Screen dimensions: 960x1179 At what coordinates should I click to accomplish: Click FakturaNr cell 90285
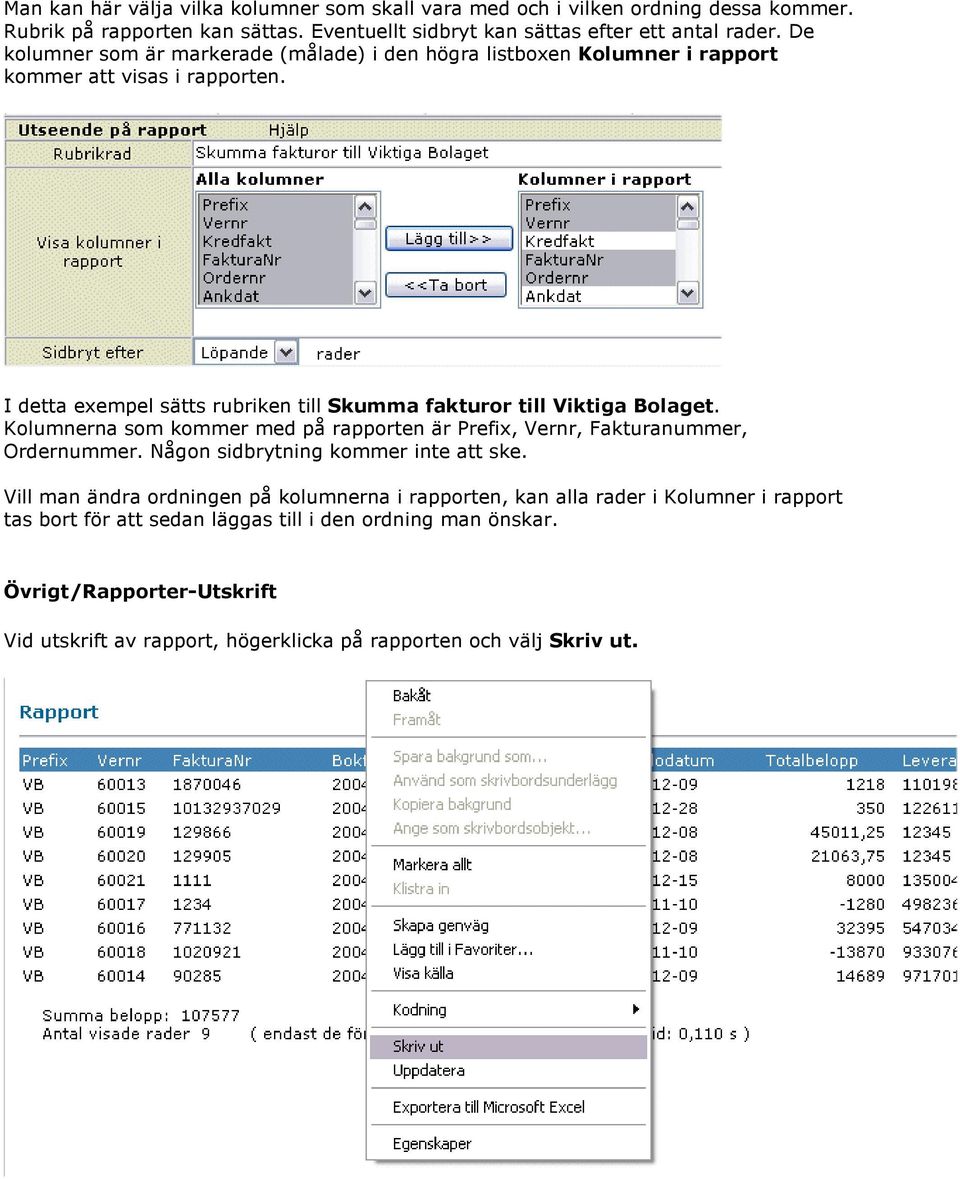point(197,976)
